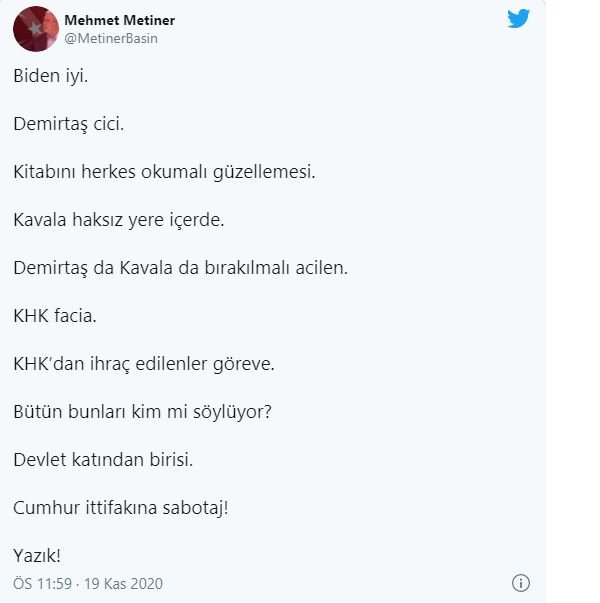Click the line 'Demirtaş cici.'
Screen dimensions: 600x603
(68, 124)
